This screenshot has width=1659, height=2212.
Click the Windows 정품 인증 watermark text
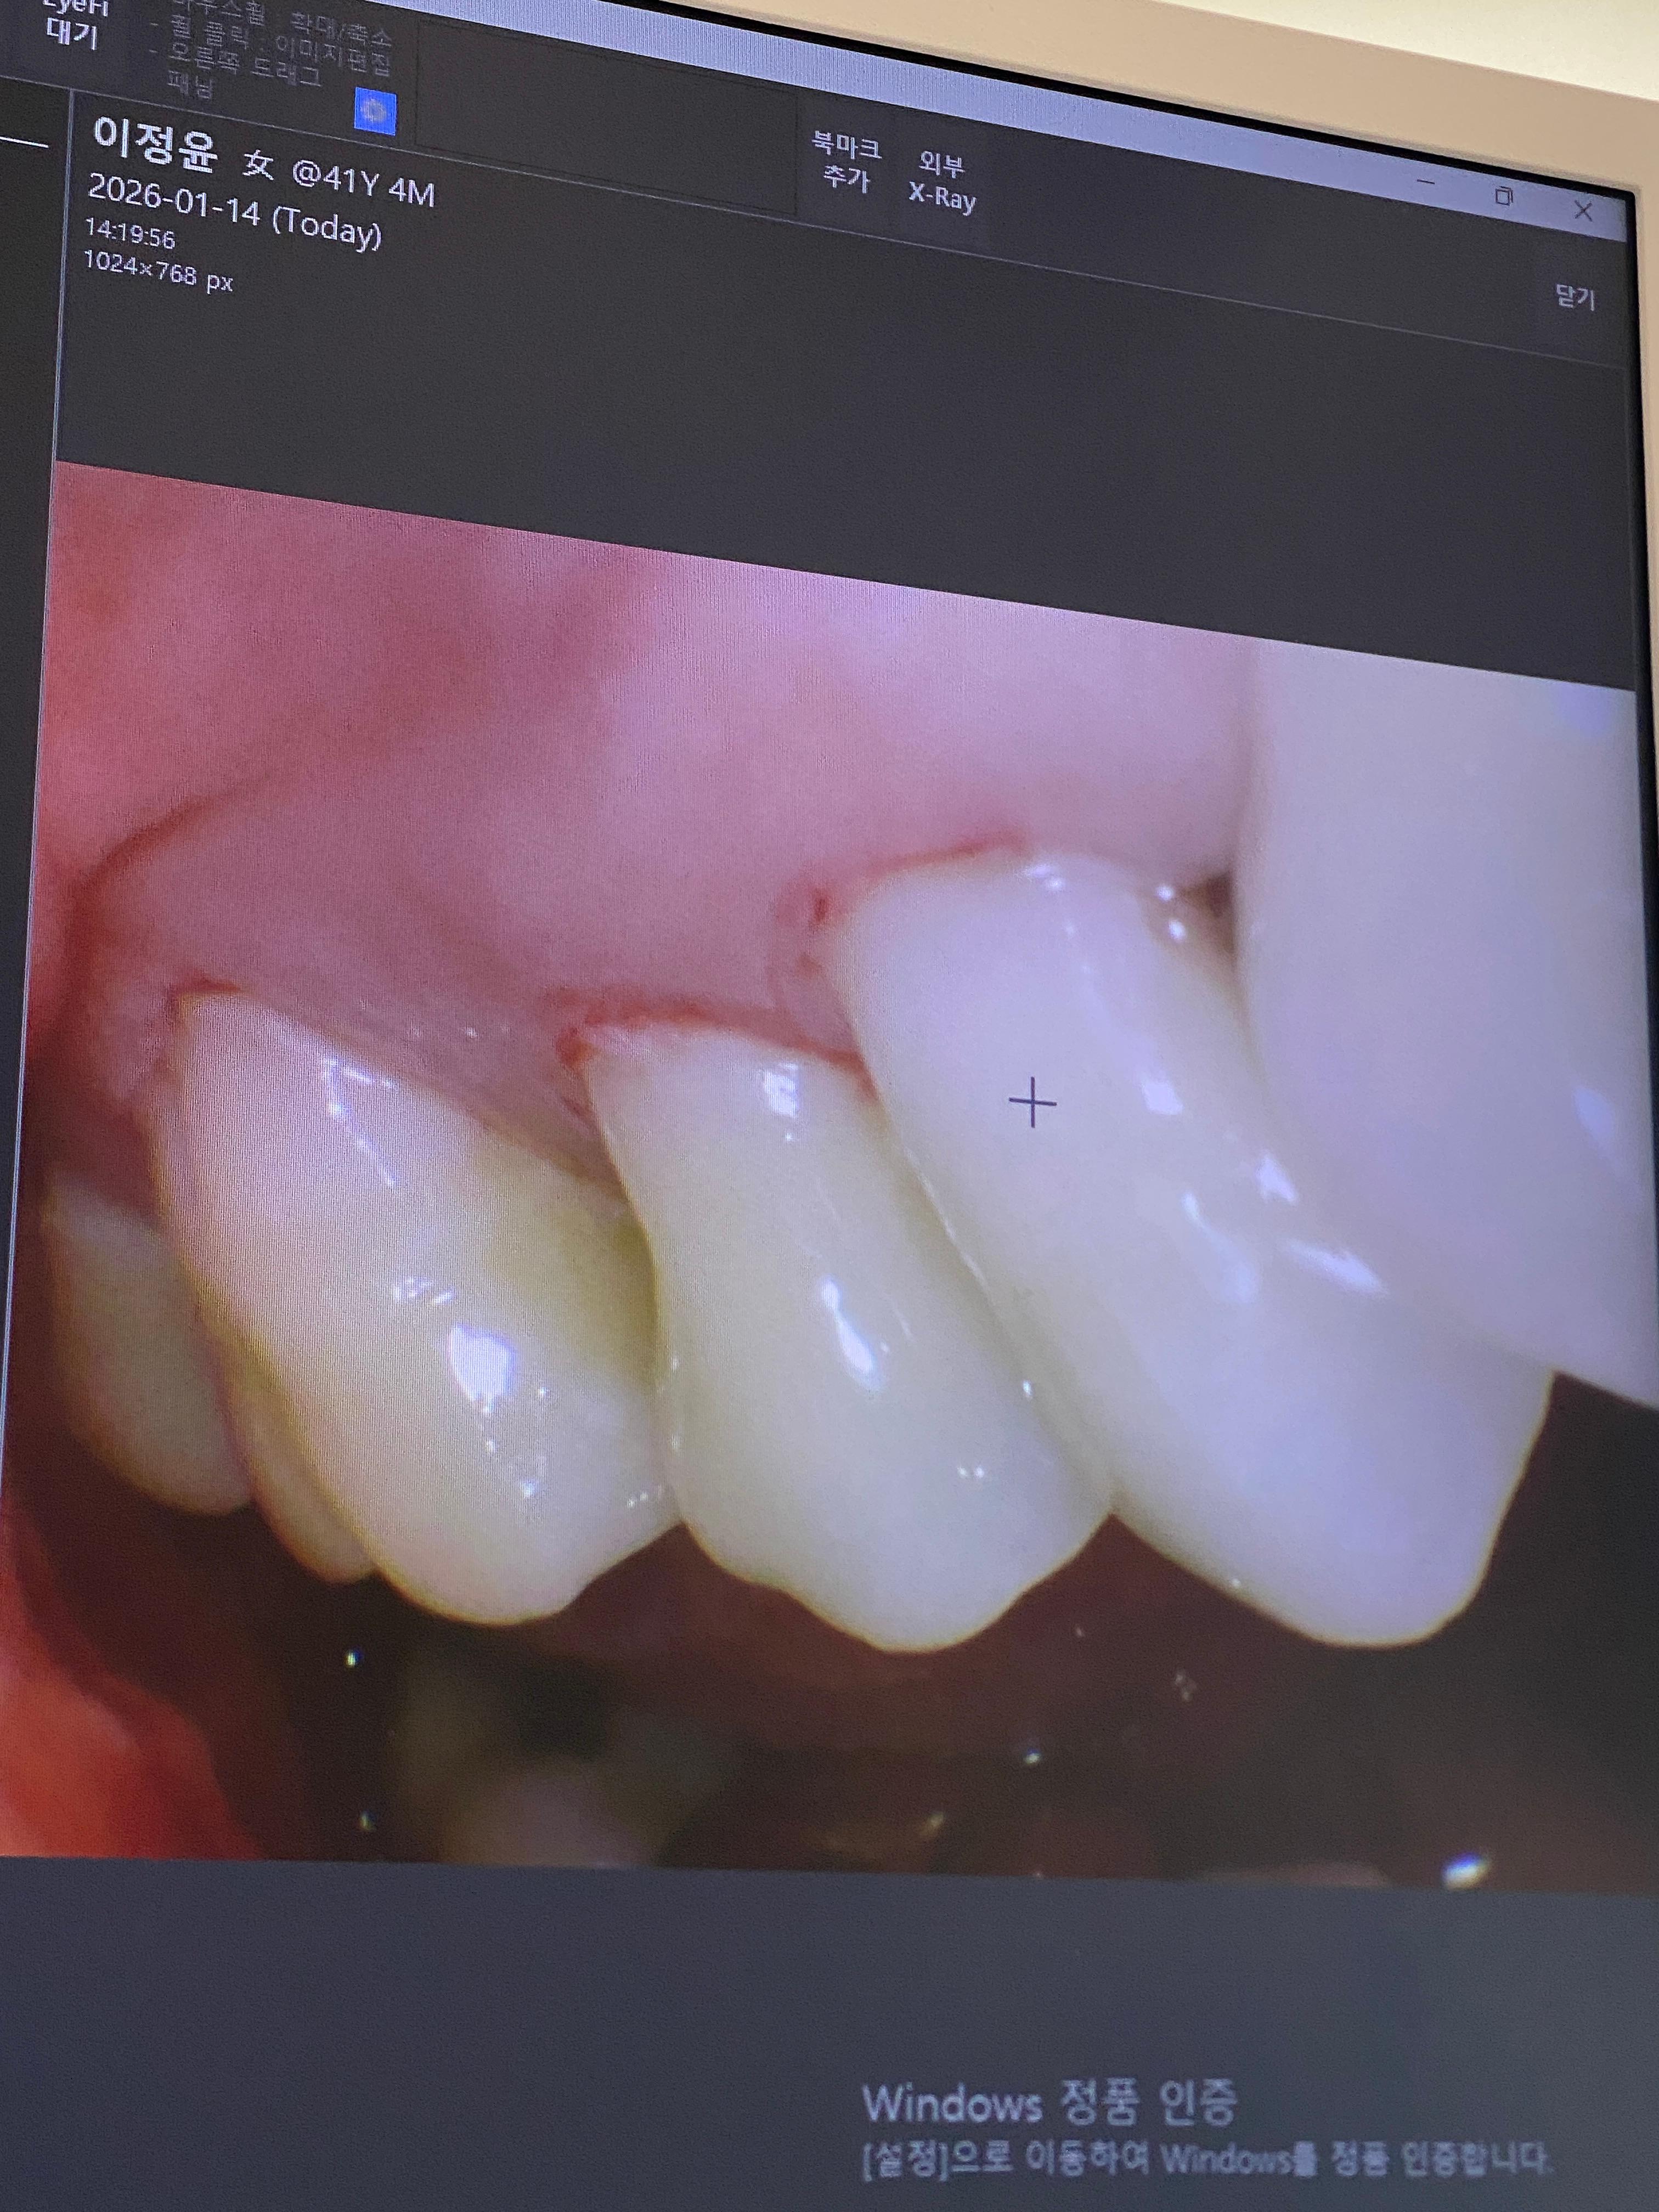tap(1048, 2103)
